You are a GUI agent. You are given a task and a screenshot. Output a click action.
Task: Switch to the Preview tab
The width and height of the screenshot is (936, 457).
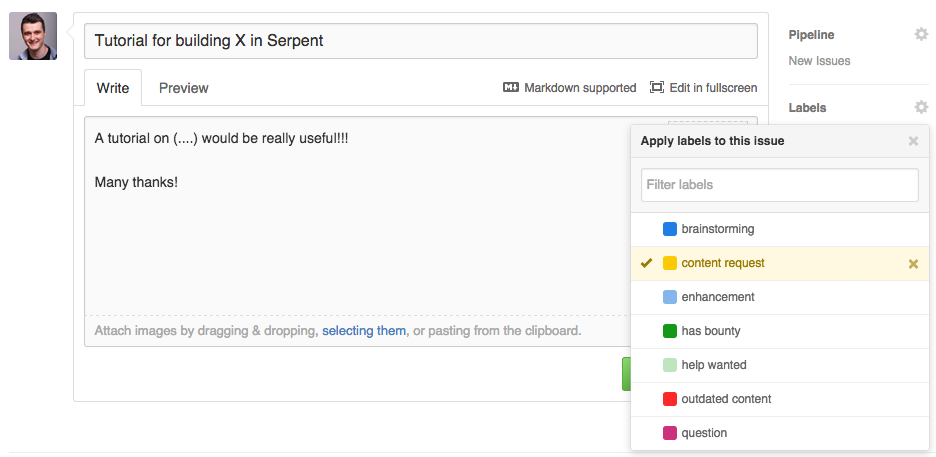point(184,88)
